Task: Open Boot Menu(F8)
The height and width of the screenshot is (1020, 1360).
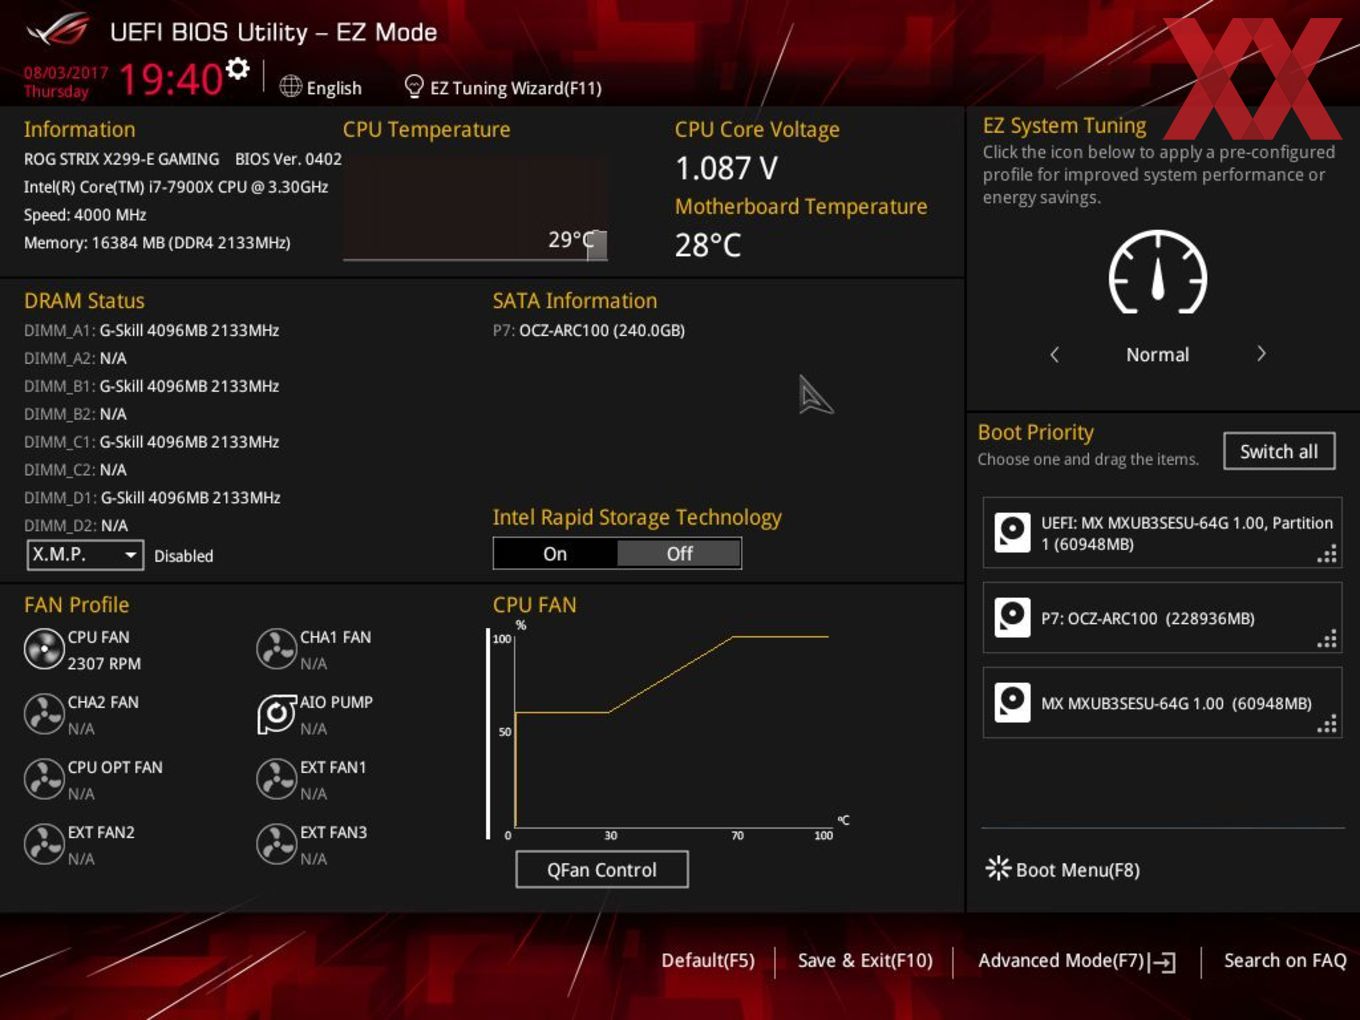Action: 1078,870
